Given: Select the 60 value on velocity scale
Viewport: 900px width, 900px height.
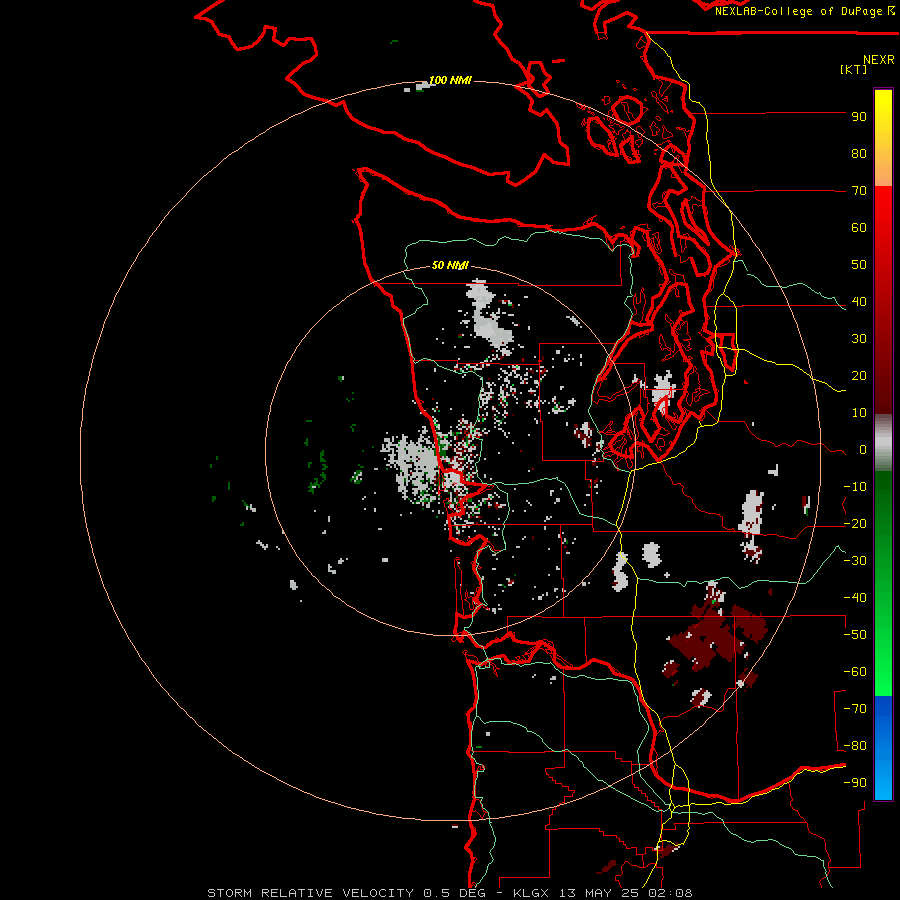Looking at the screenshot, I should (x=859, y=228).
